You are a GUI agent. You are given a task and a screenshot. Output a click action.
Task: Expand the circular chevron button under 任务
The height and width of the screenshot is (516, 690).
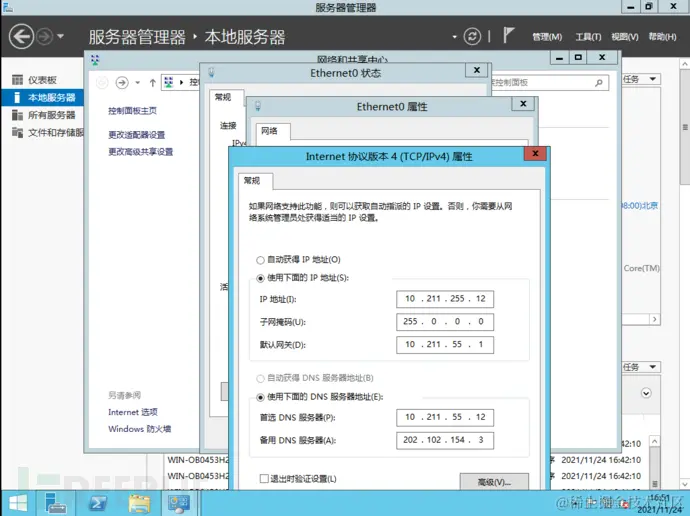pos(646,393)
